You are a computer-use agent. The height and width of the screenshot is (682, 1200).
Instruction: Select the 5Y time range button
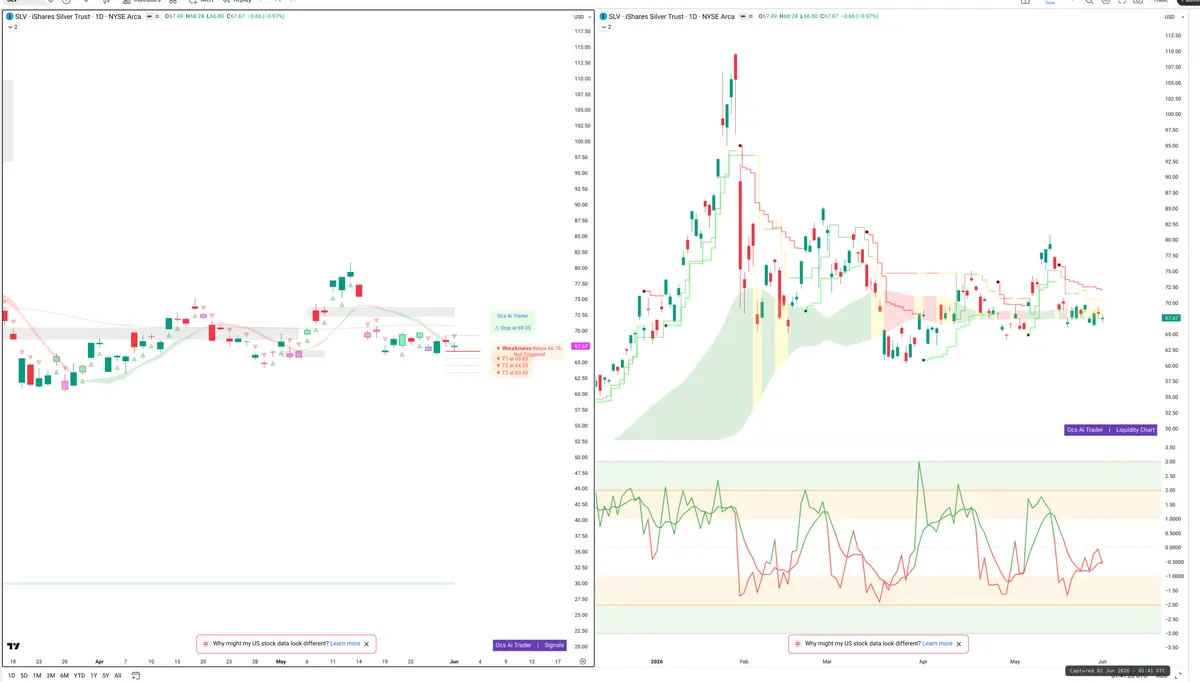105,676
